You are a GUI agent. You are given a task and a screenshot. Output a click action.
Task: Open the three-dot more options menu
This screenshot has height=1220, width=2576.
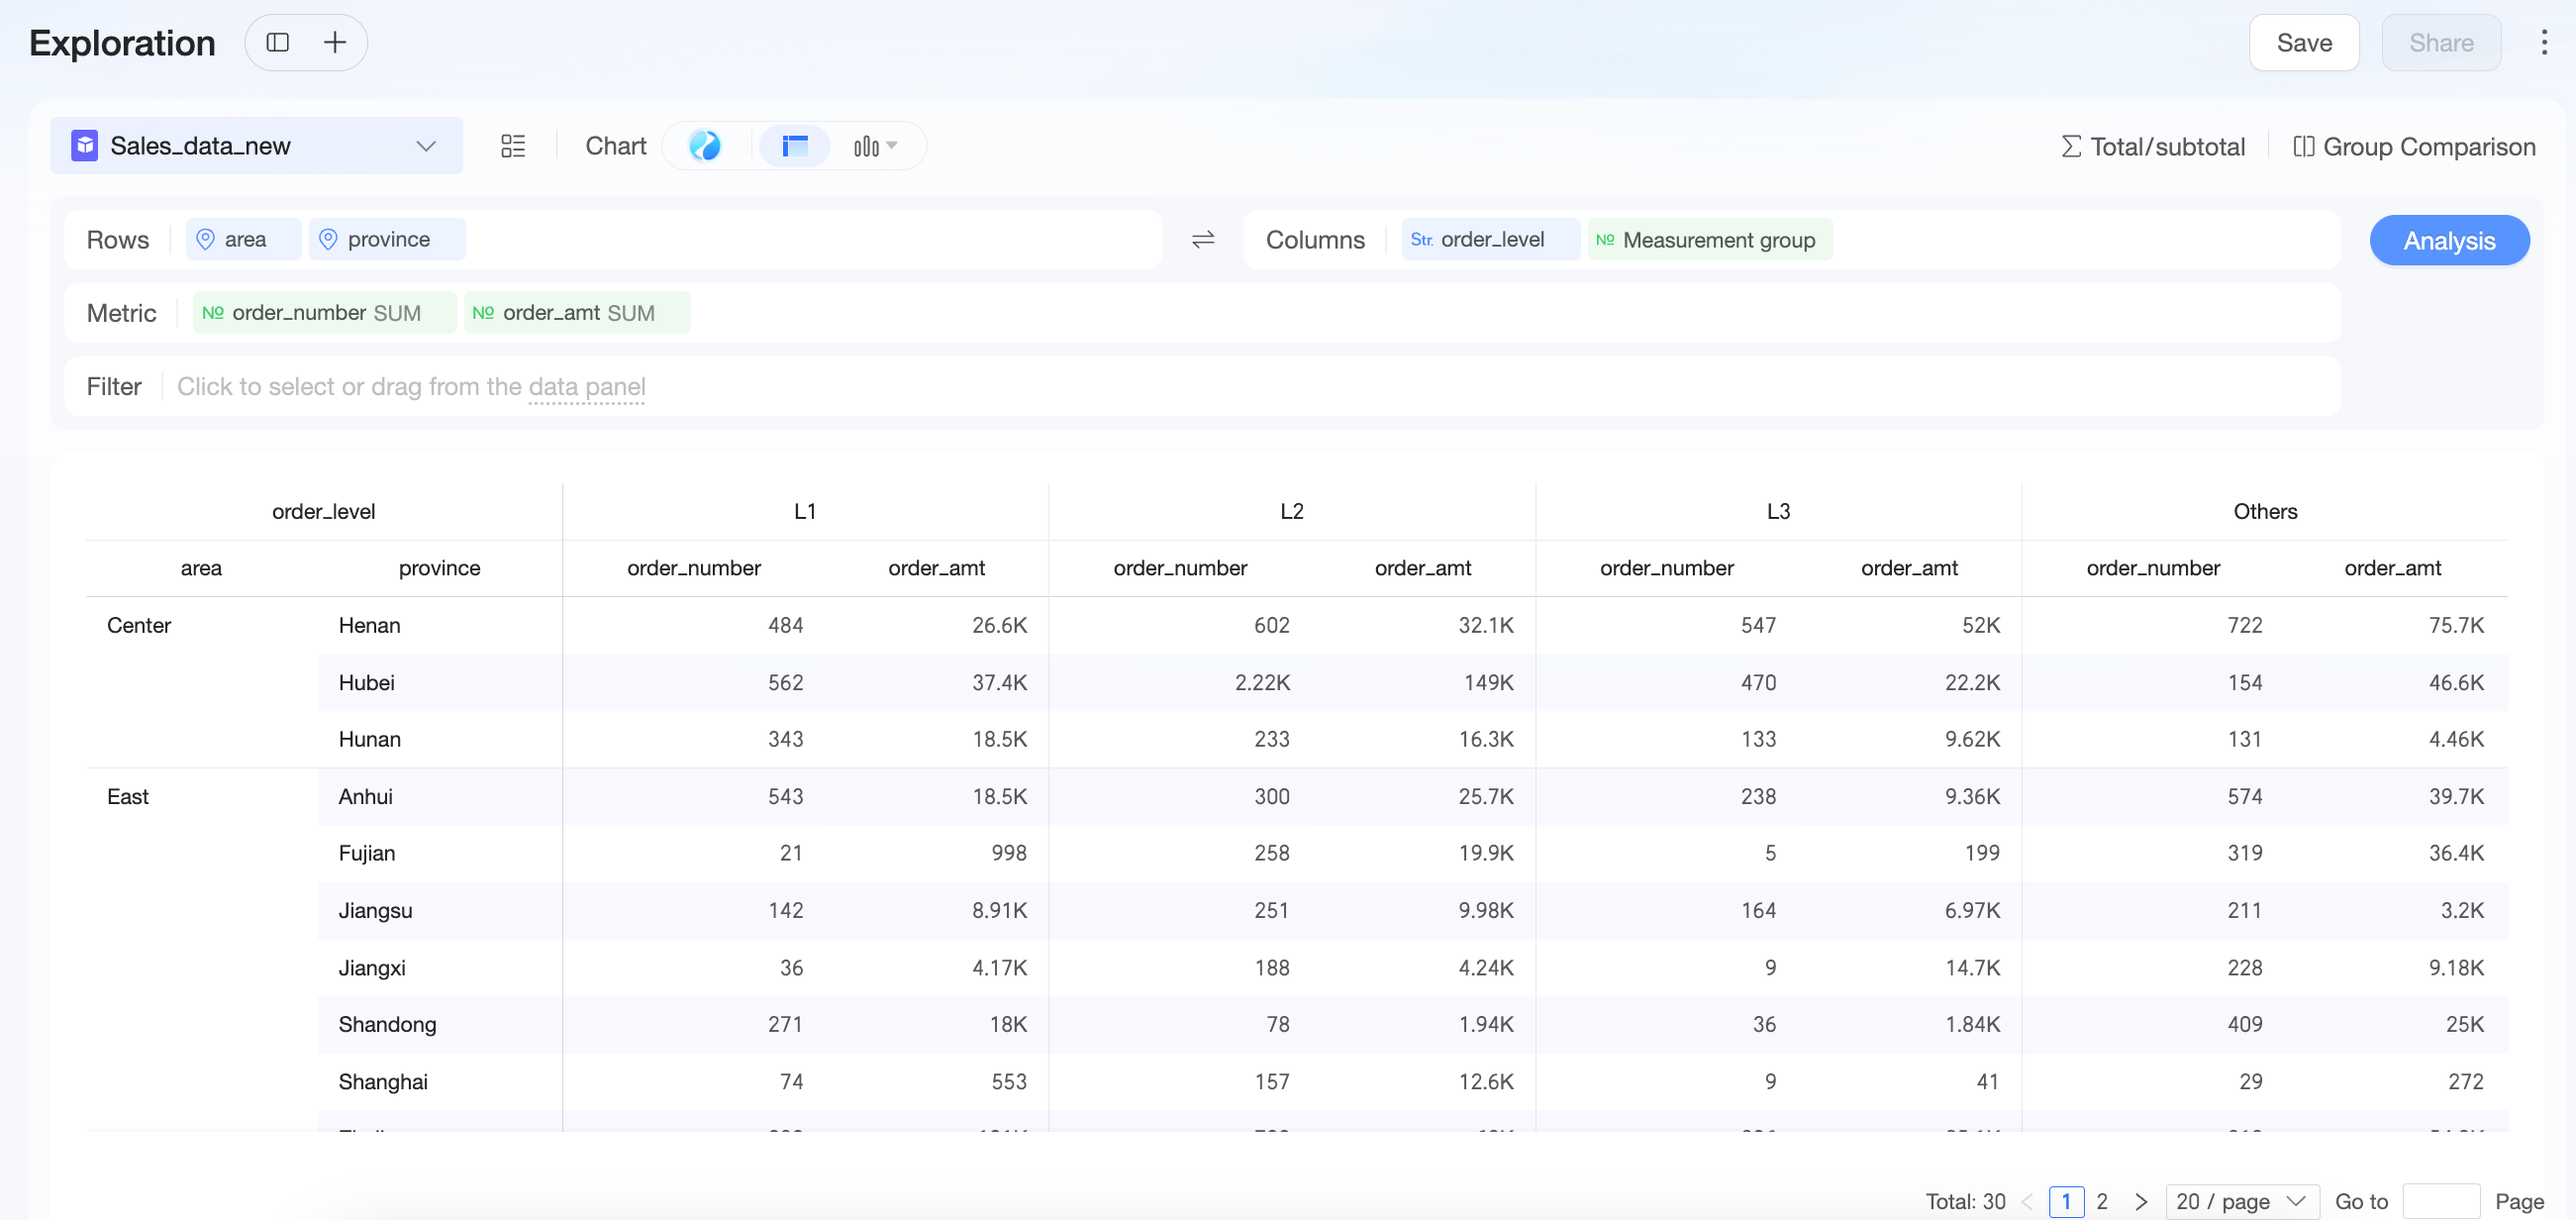[x=2544, y=42]
